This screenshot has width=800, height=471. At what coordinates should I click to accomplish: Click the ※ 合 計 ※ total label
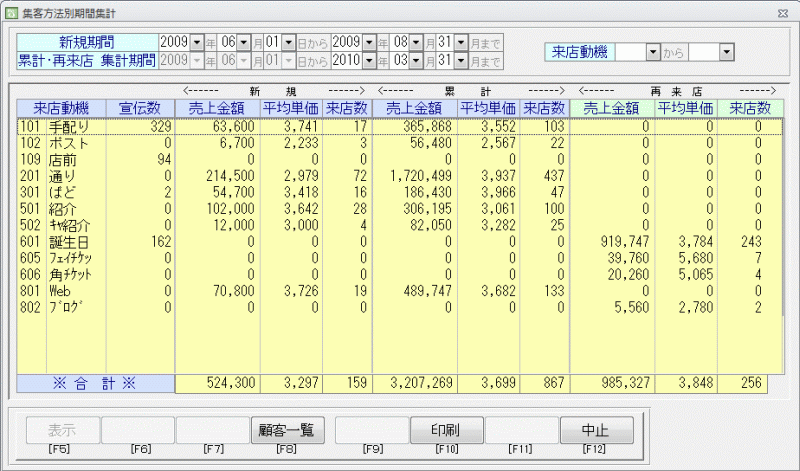pos(95,384)
